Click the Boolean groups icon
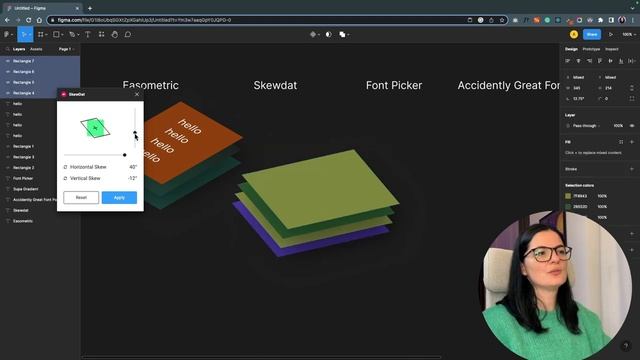The image size is (640, 360). 342,35
